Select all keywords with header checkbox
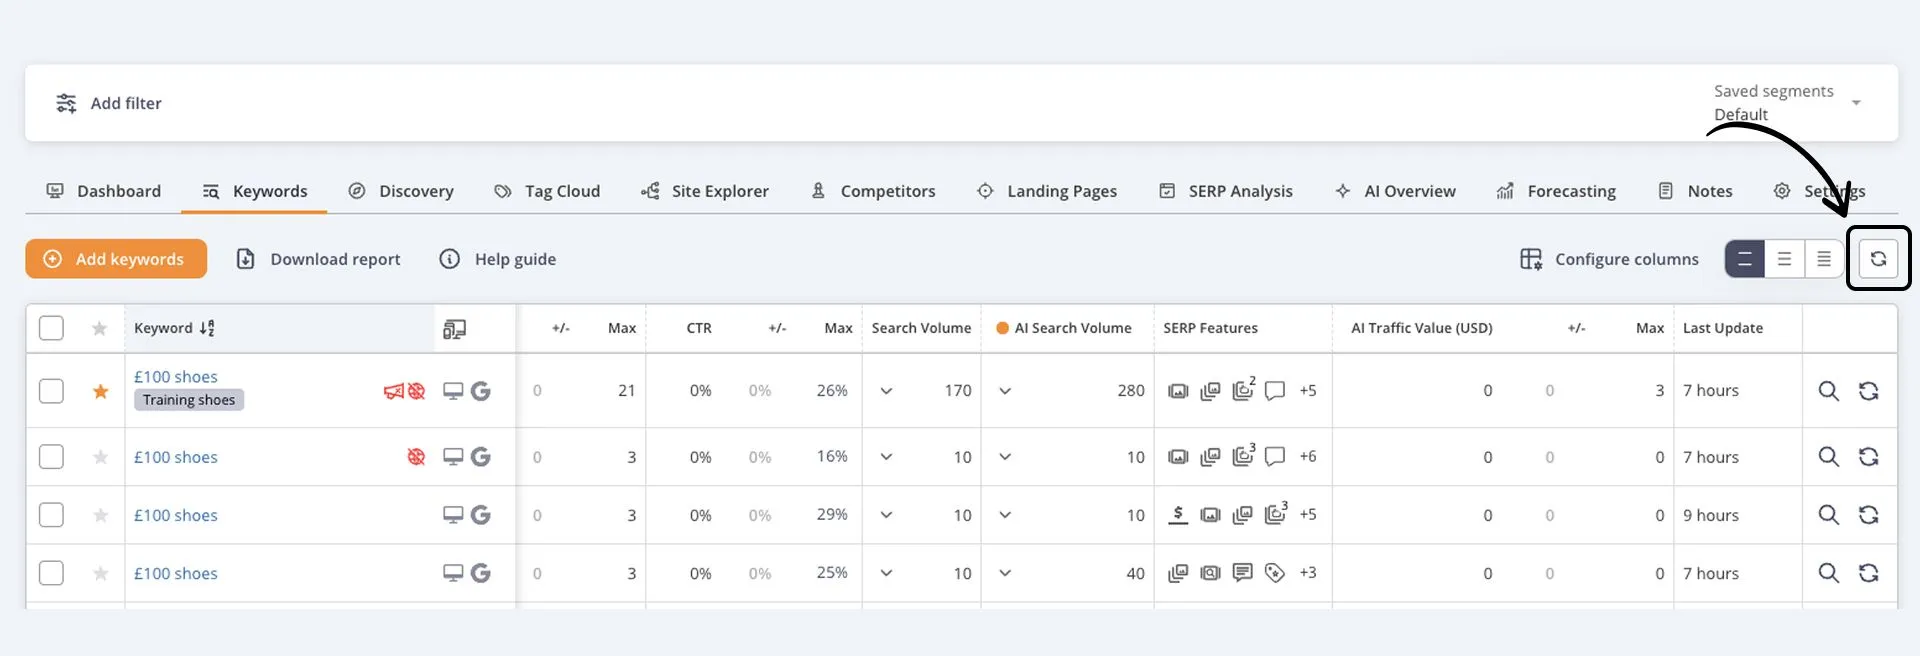 click(51, 328)
